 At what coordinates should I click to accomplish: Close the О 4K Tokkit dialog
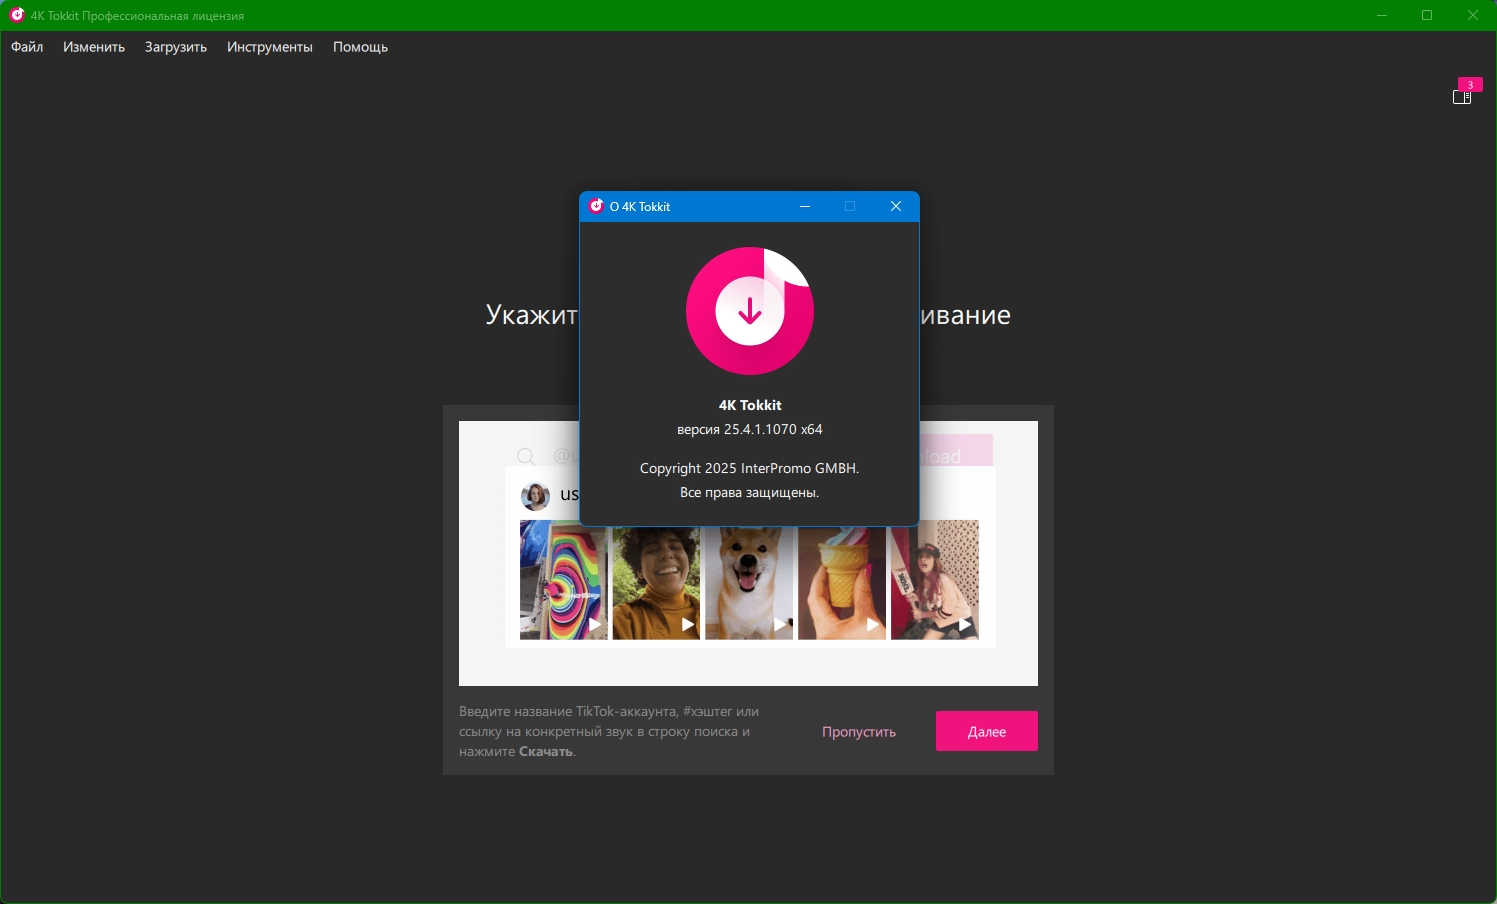point(896,206)
